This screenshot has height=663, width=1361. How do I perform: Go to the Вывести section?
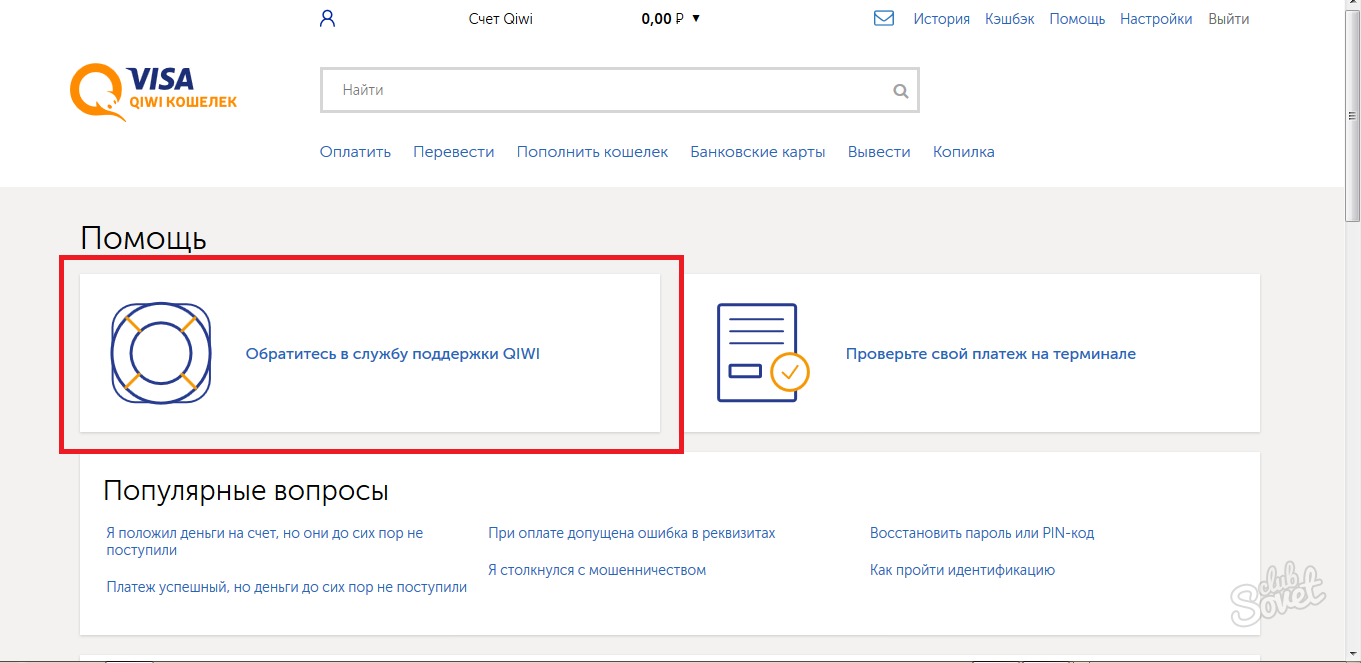[879, 152]
